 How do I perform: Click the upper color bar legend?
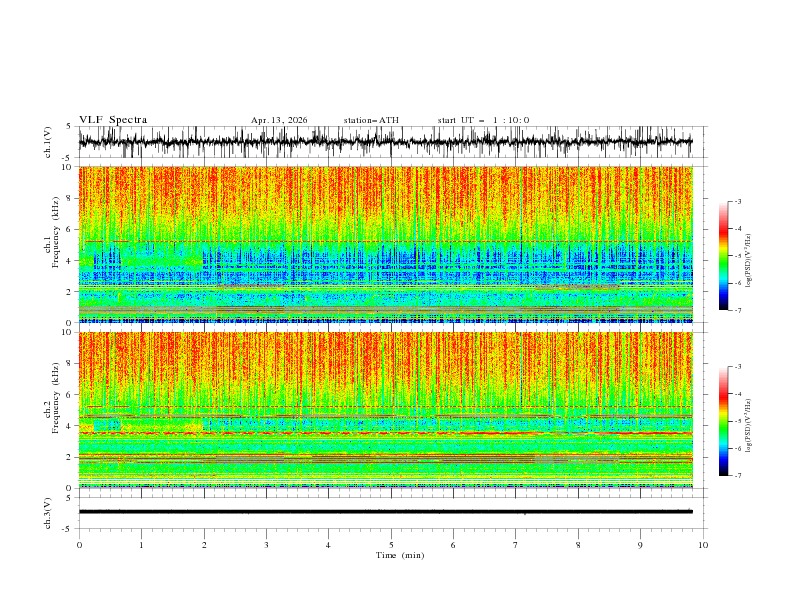[724, 256]
